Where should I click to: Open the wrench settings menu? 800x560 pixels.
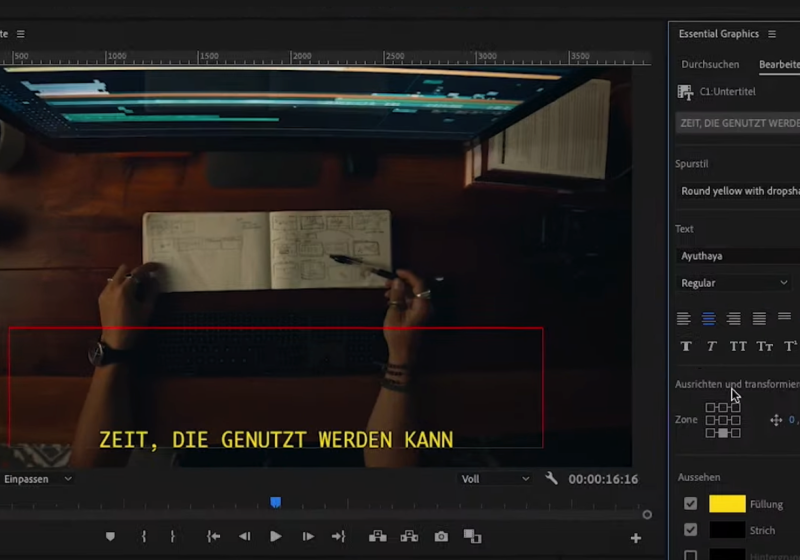[552, 478]
